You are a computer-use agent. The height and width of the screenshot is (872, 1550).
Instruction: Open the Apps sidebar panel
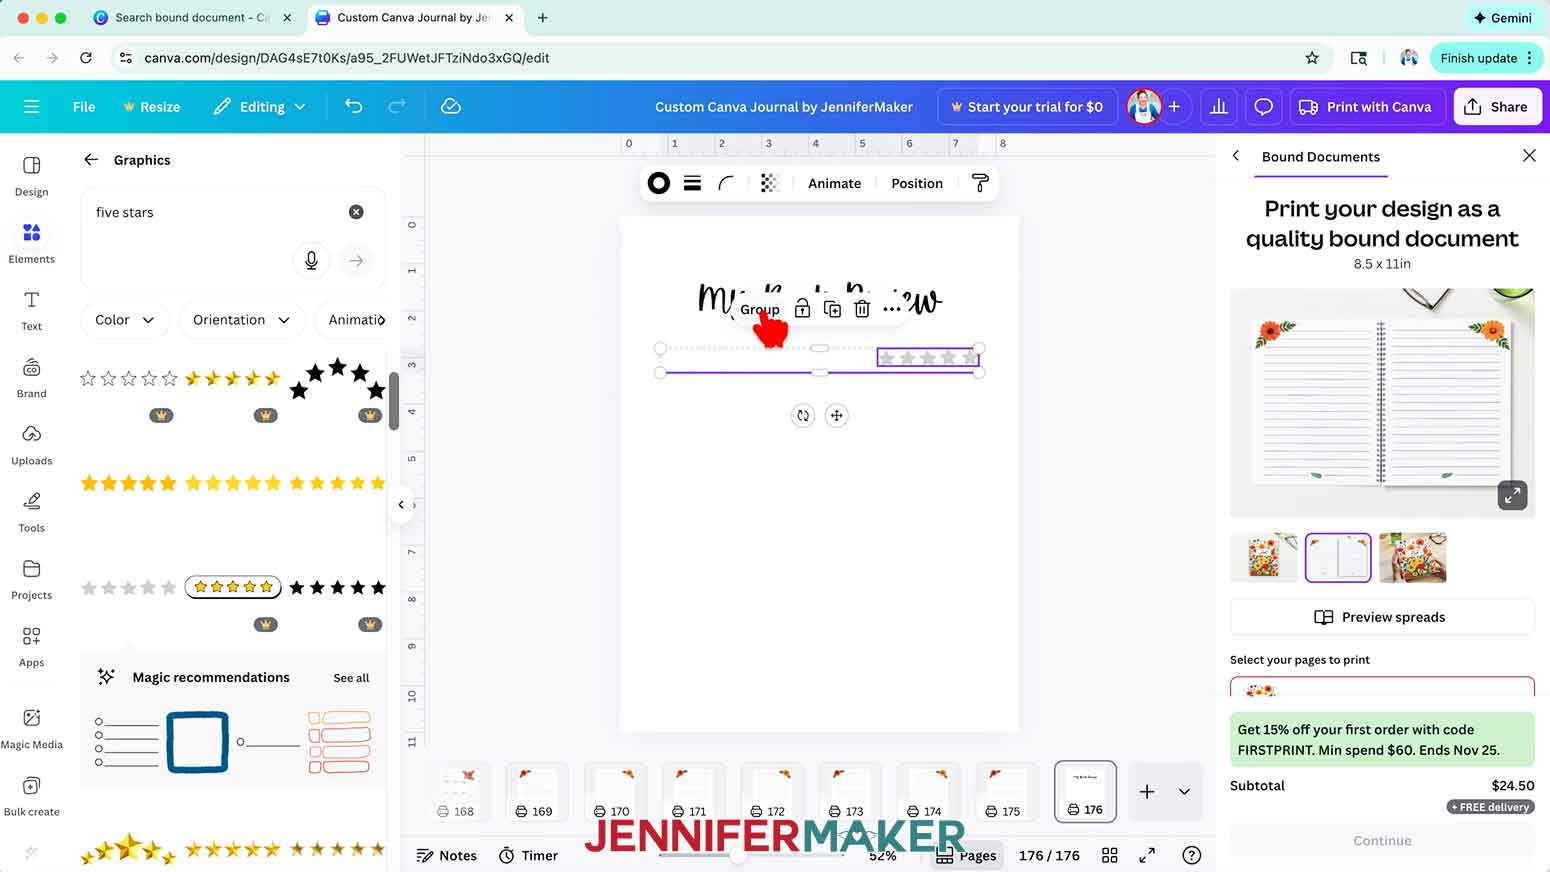[31, 647]
